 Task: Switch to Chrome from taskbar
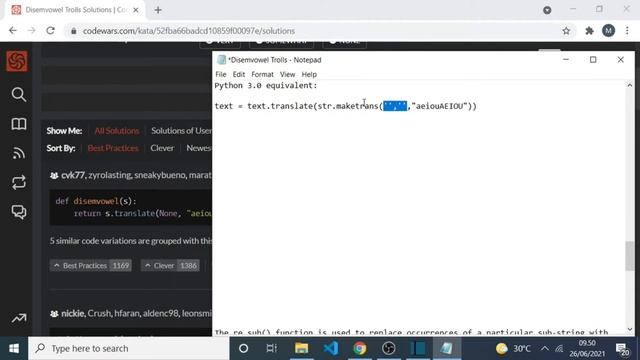click(x=360, y=349)
